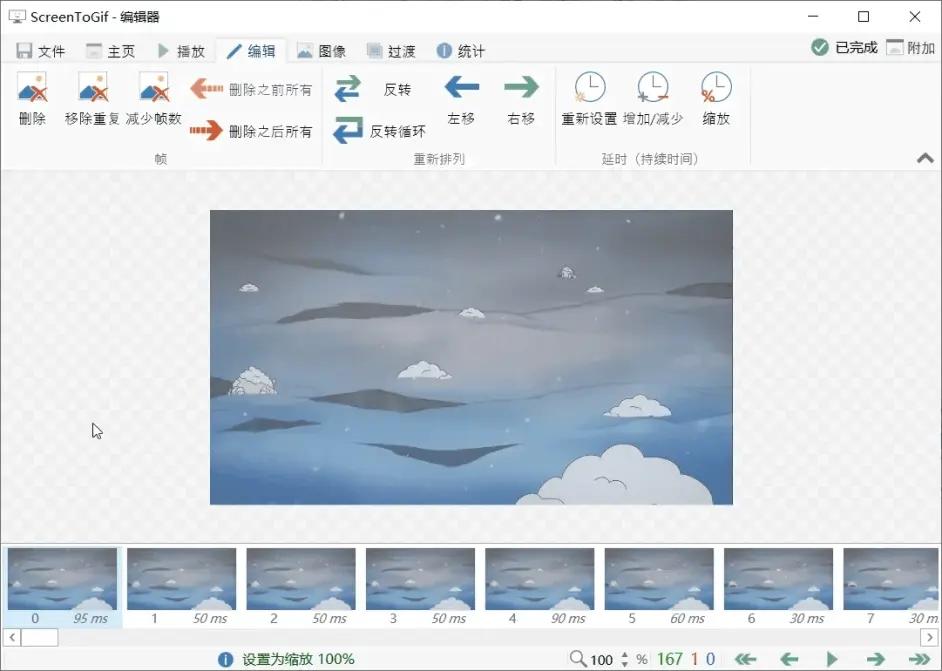Screen dimensions: 942x671
Task: Click the current frame index 0
Action: [710, 659]
